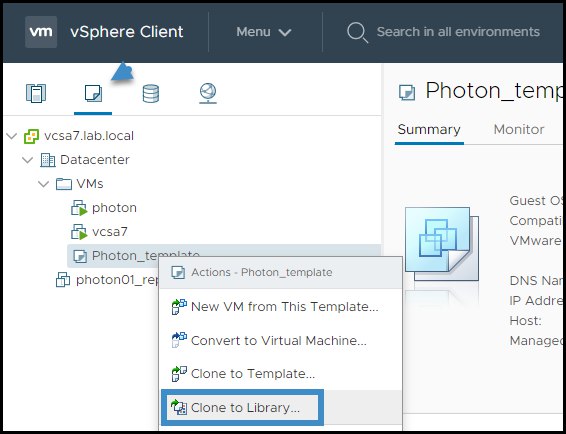This screenshot has width=566, height=434.
Task: Open the Menu dropdown
Action: tap(264, 32)
